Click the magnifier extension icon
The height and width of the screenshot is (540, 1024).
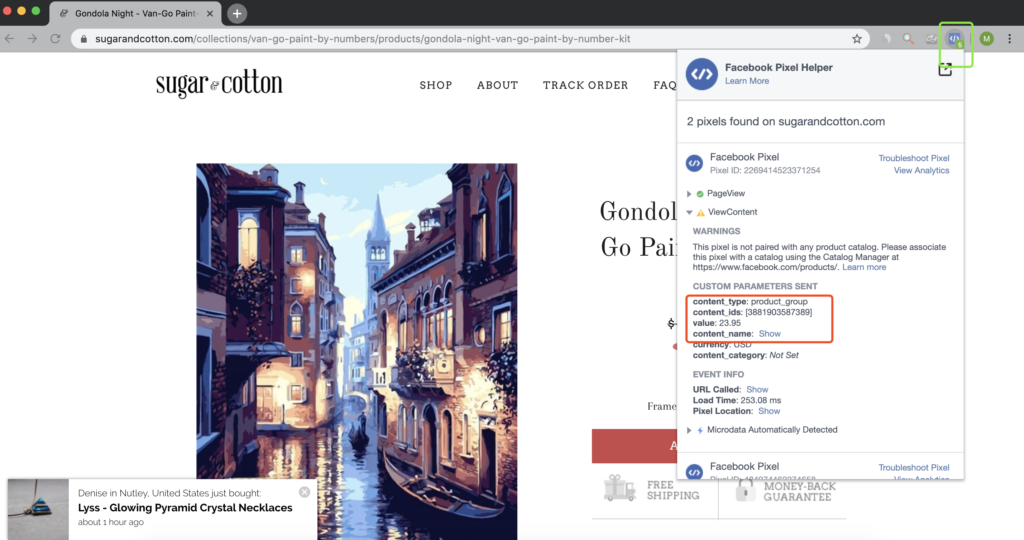(x=908, y=39)
